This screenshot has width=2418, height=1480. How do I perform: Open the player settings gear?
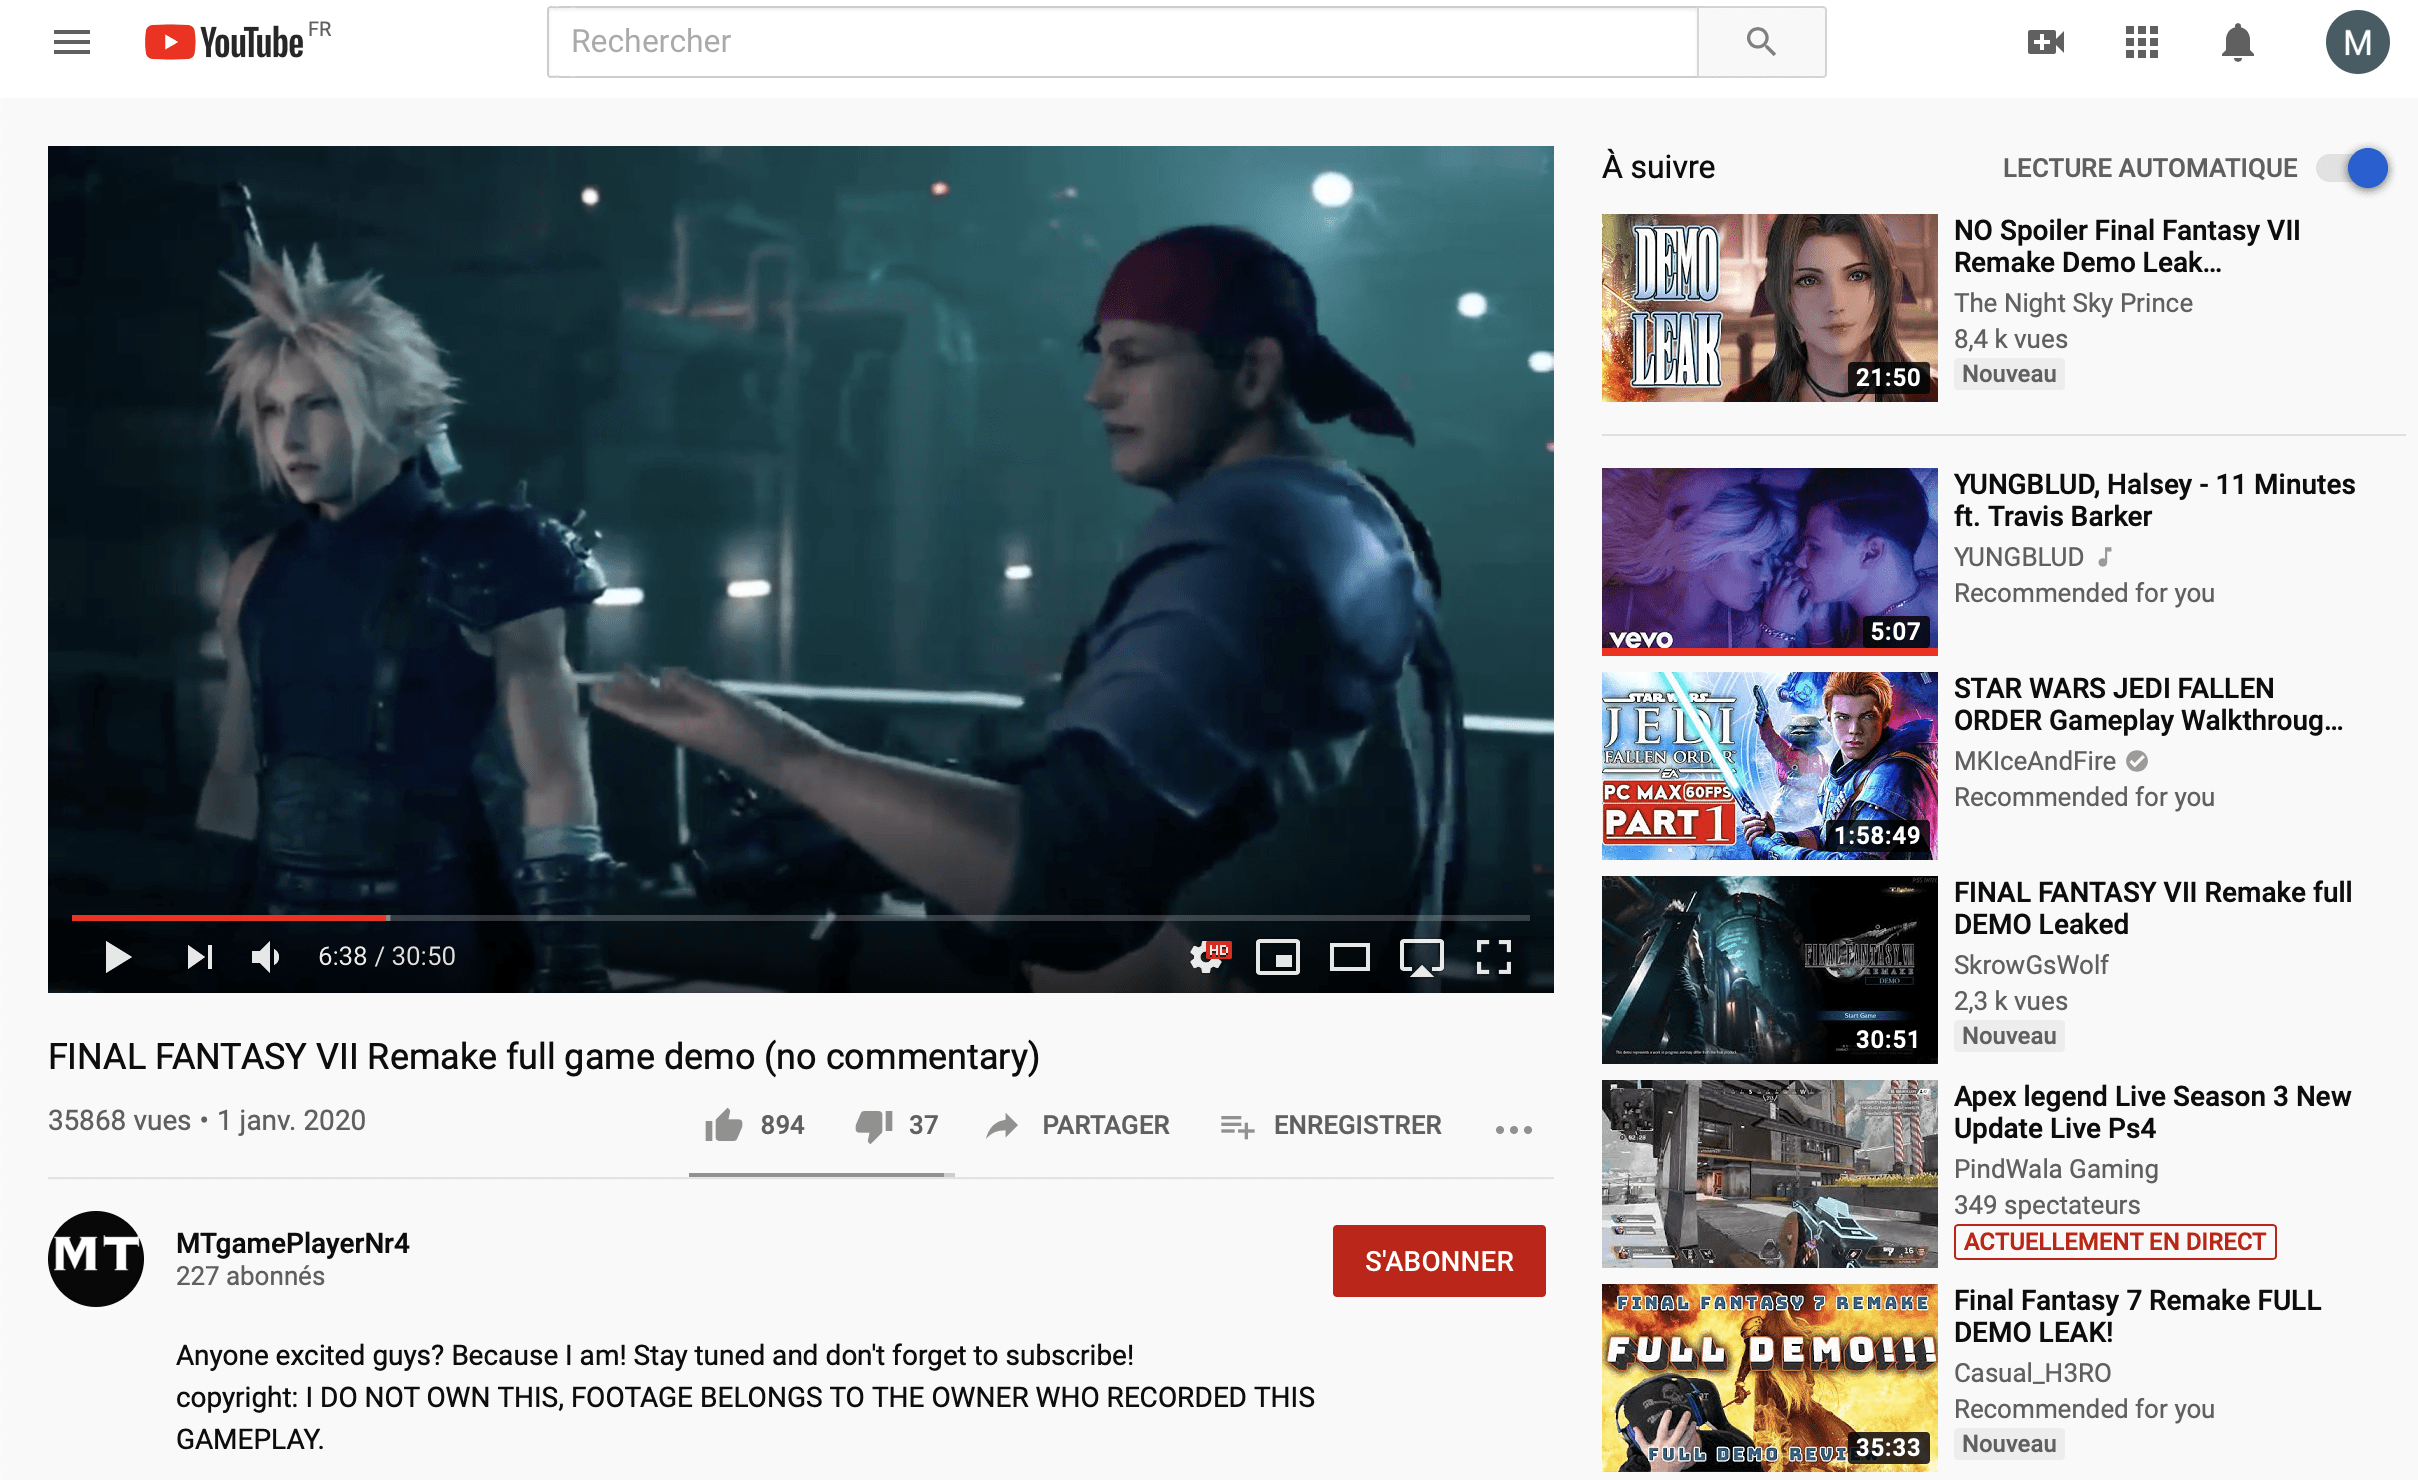(1206, 957)
